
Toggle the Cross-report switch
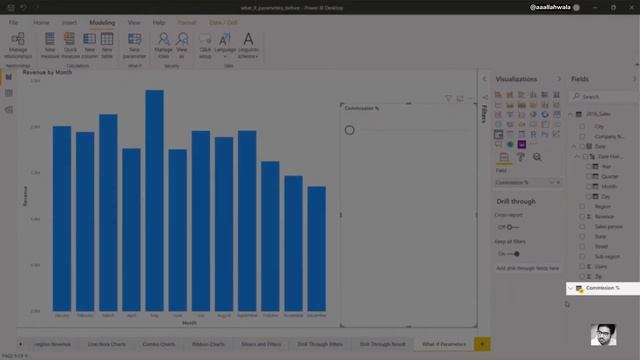[x=513, y=227]
